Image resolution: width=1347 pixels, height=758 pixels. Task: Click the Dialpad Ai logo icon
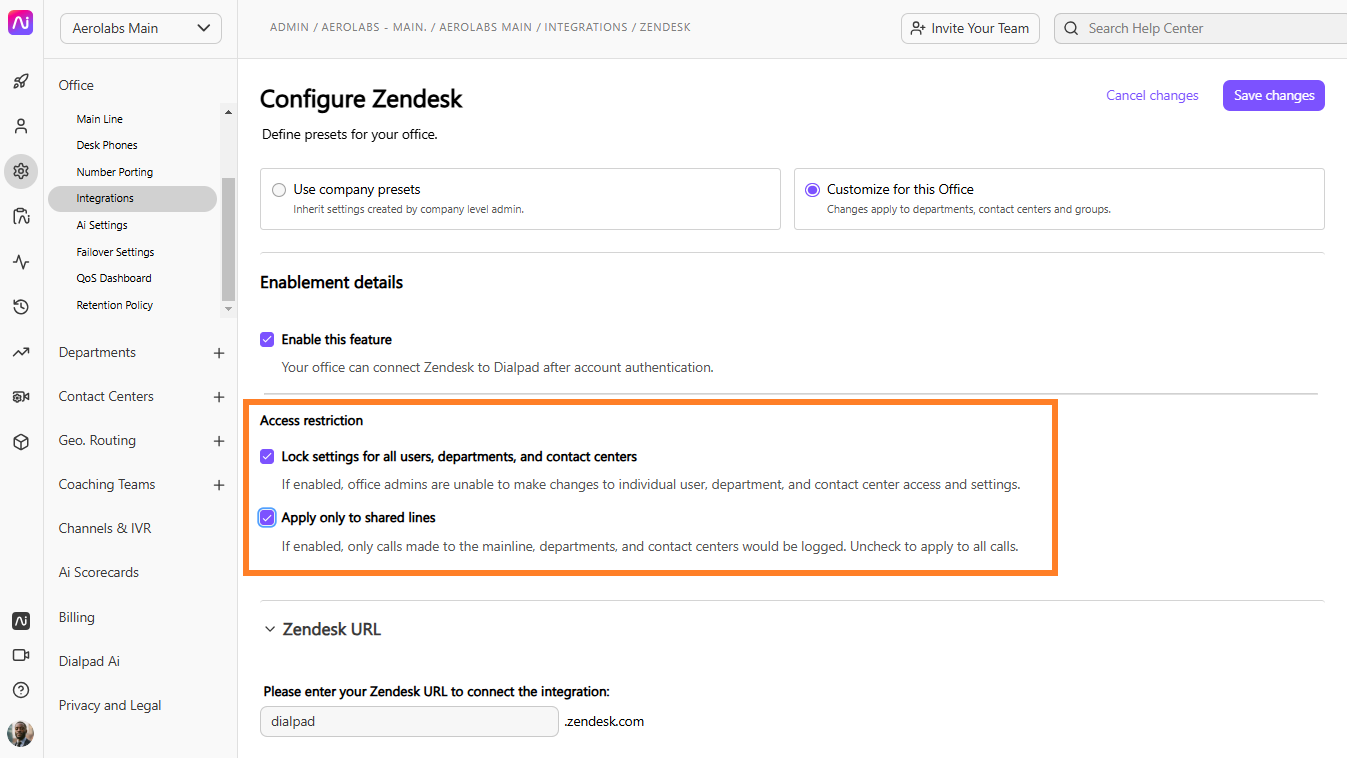tap(21, 23)
